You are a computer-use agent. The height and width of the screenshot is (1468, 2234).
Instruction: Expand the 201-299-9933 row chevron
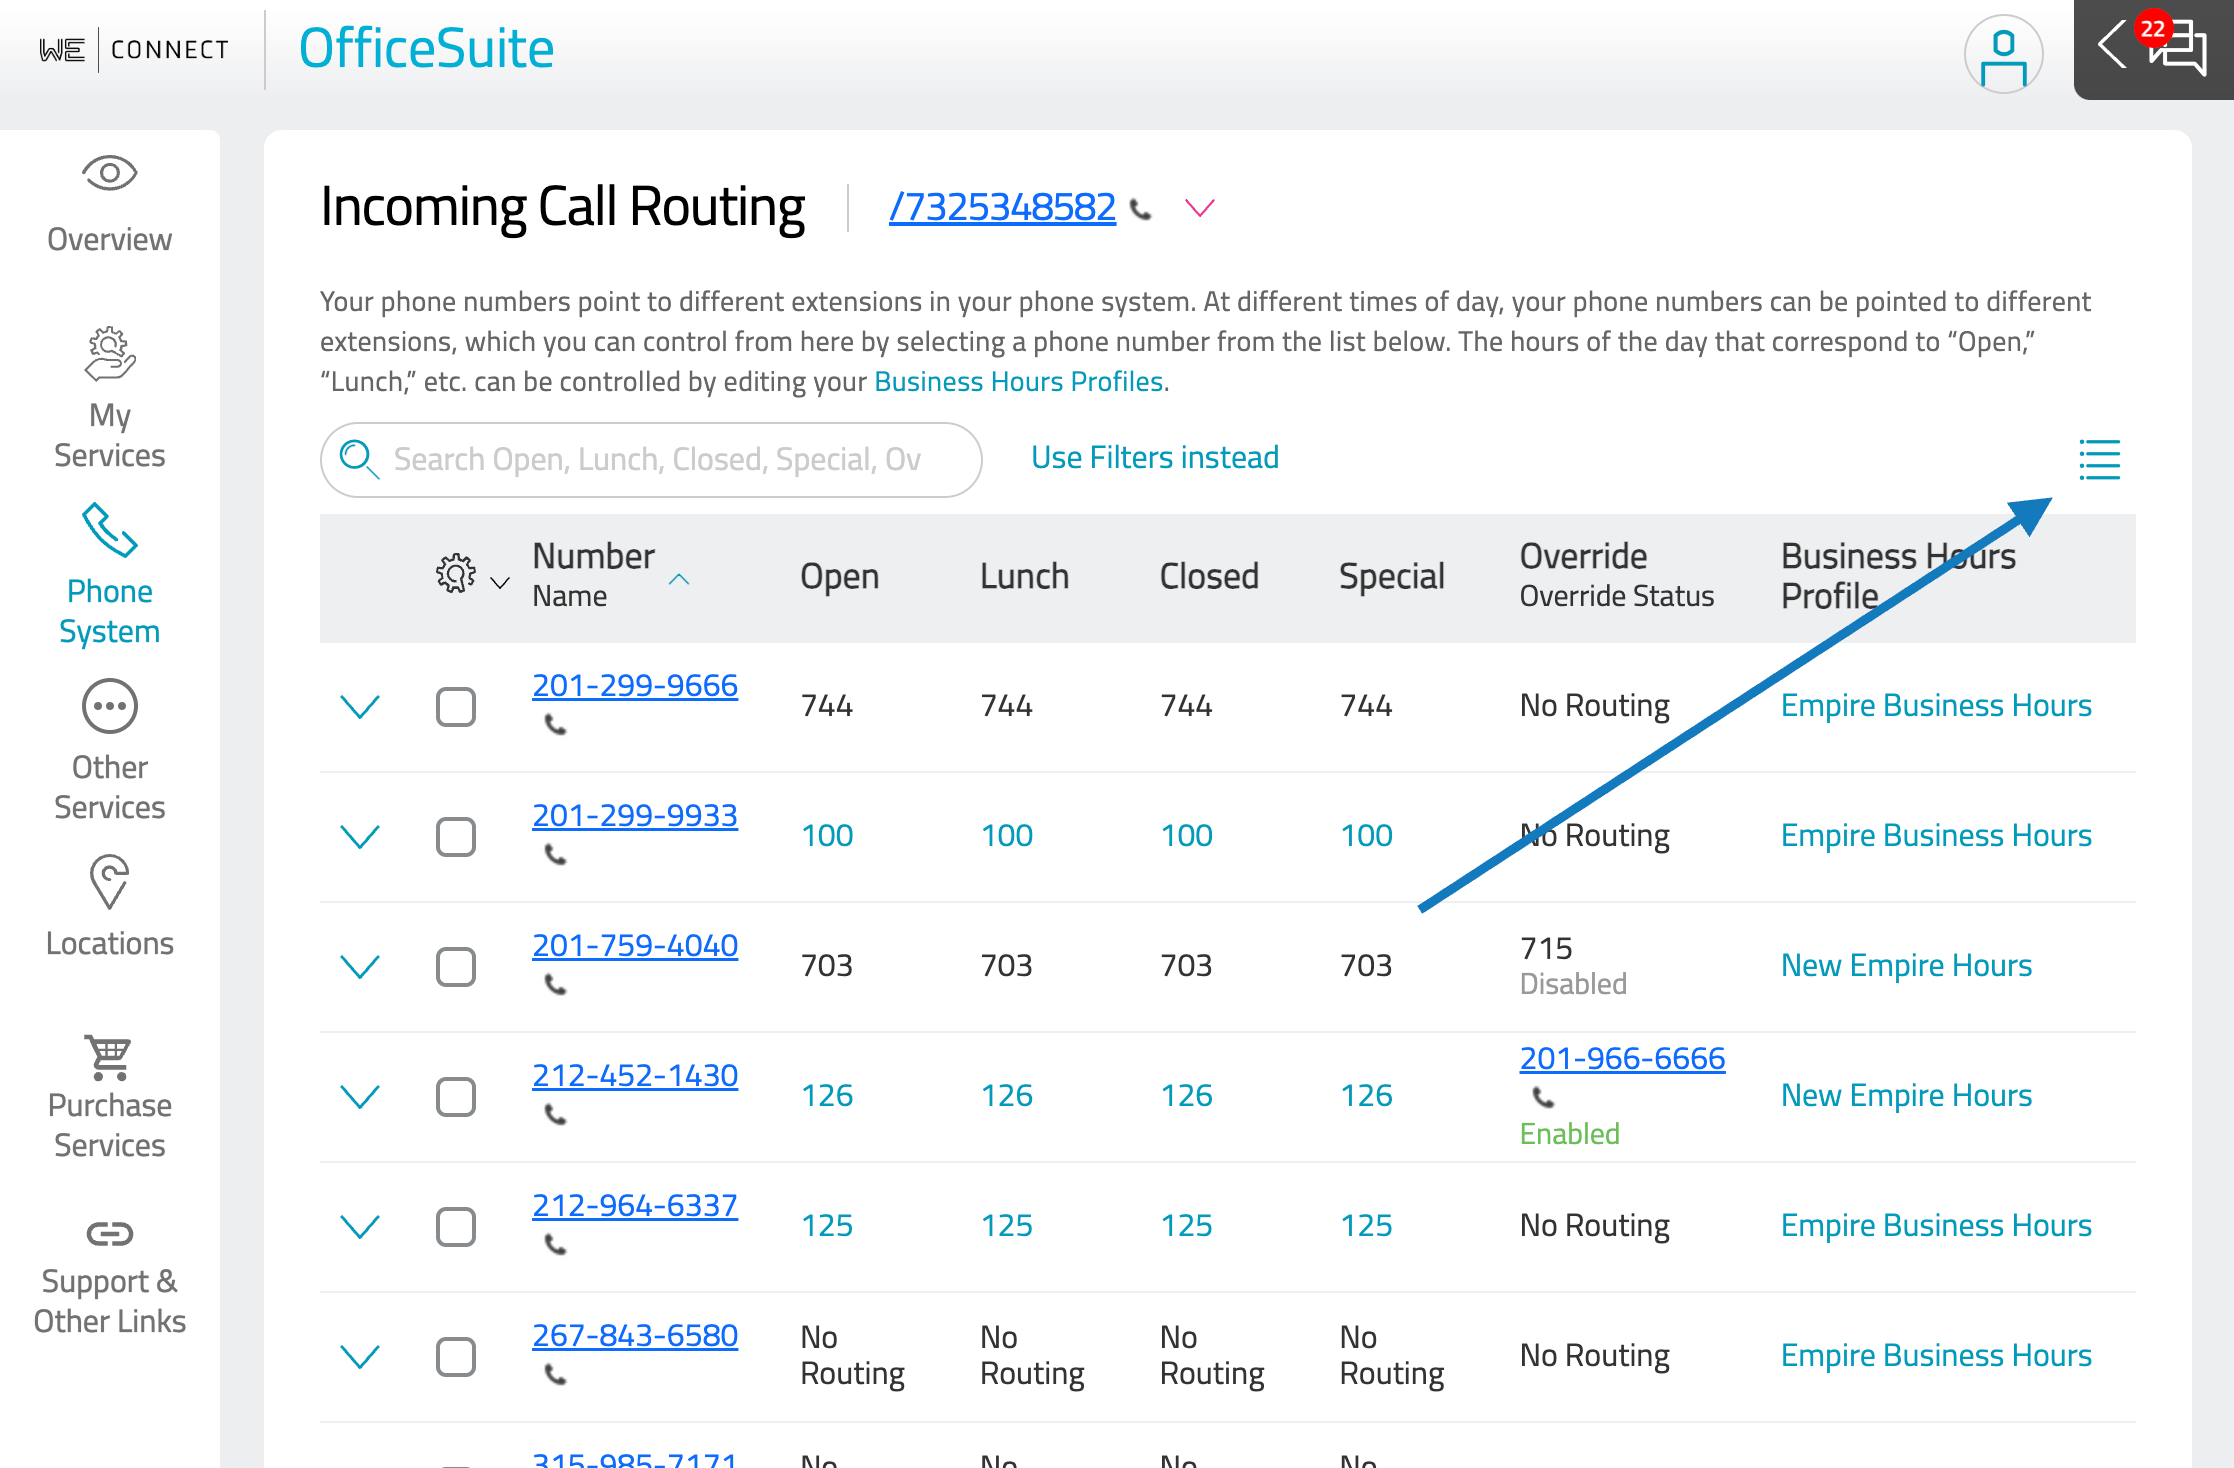(360, 837)
